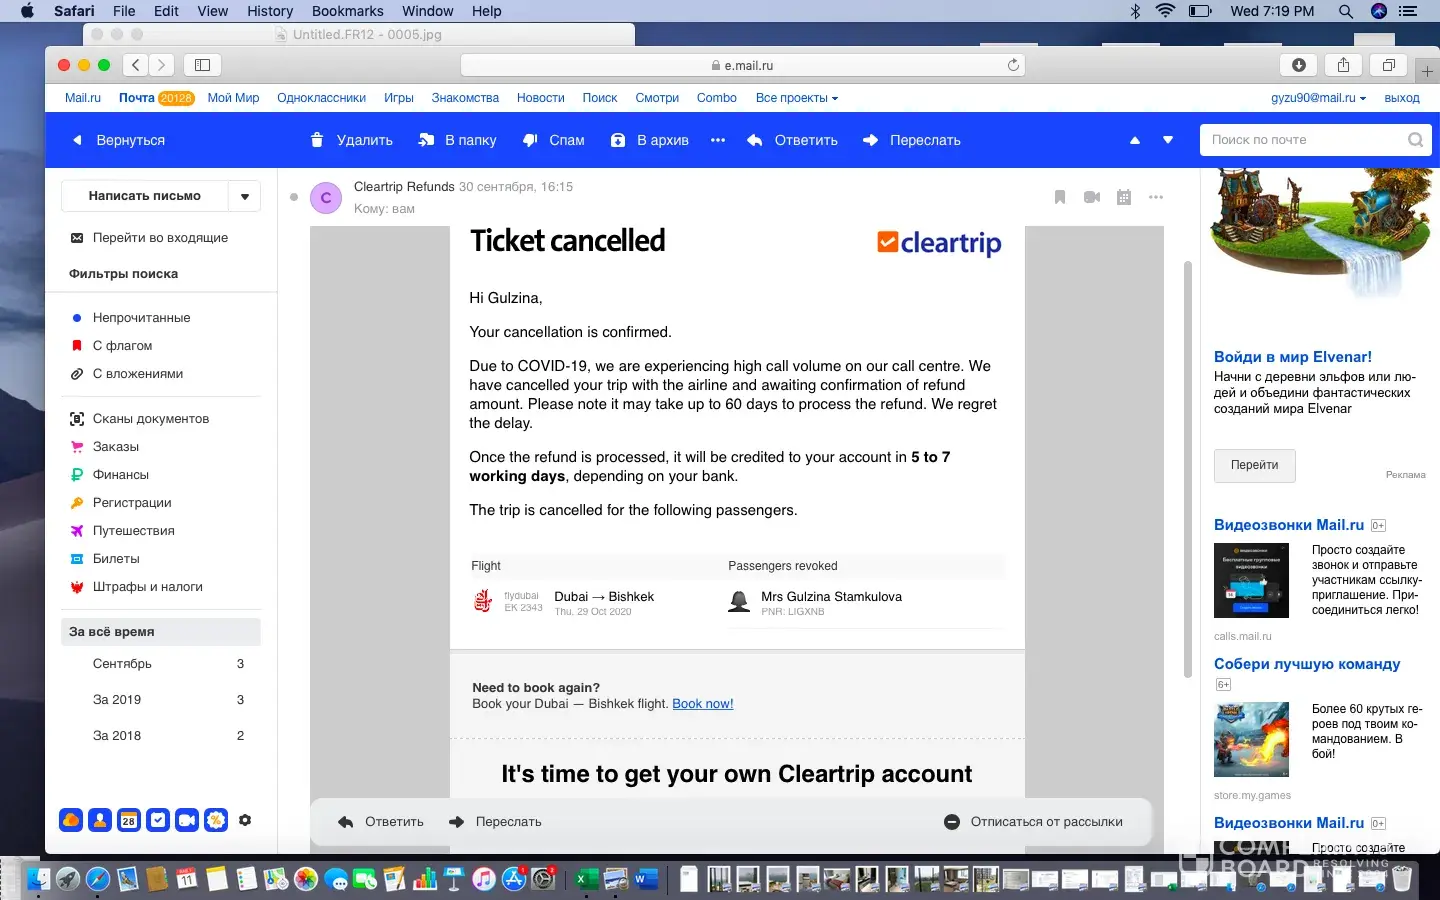Screen dimensions: 1440x900
Task: Click 'Переслать' in the top toolbar
Action: (911, 140)
